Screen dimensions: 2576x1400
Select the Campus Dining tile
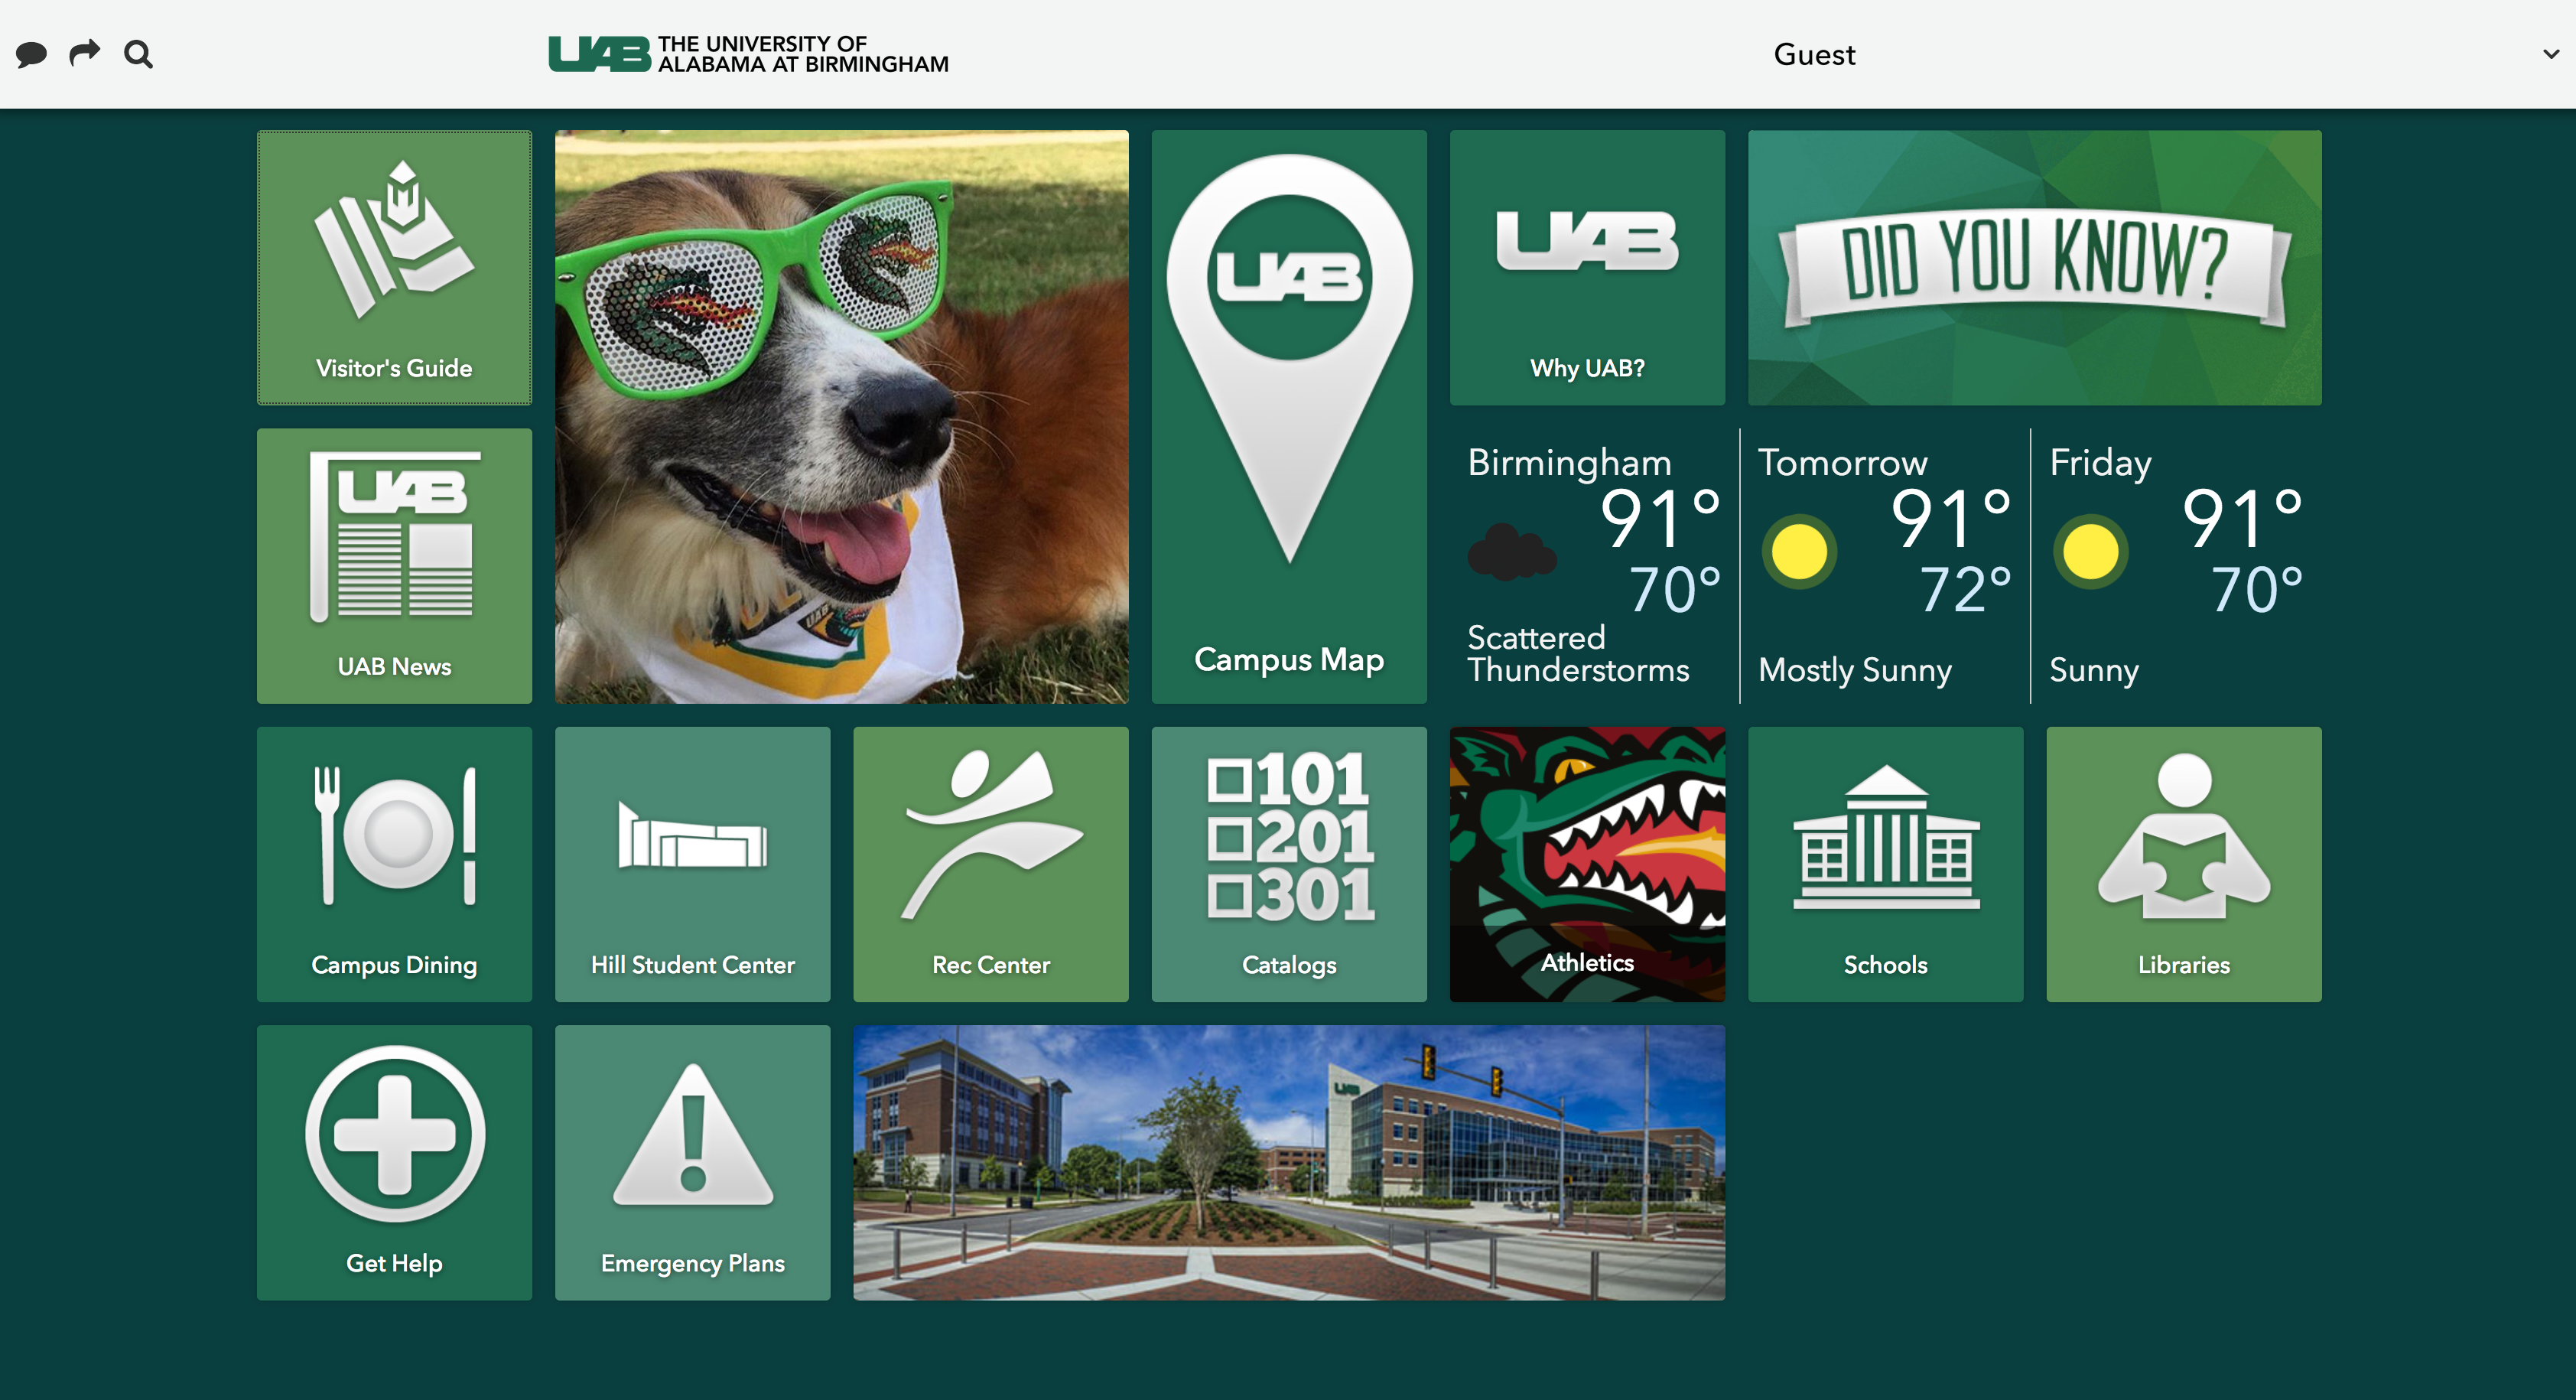394,863
